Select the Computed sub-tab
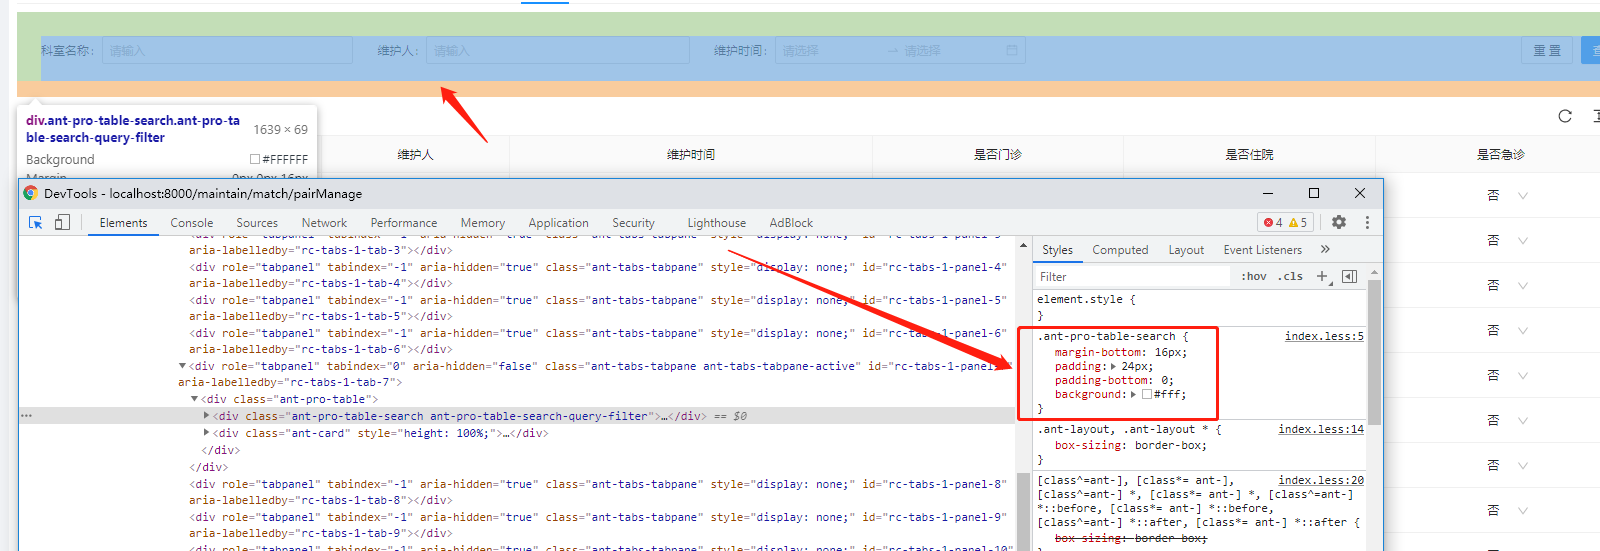 [1120, 250]
